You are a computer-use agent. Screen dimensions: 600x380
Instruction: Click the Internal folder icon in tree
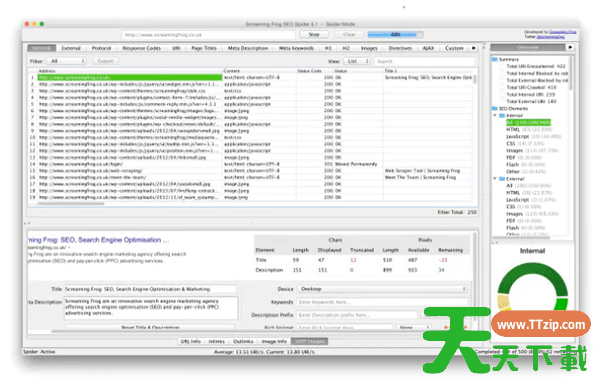502,116
